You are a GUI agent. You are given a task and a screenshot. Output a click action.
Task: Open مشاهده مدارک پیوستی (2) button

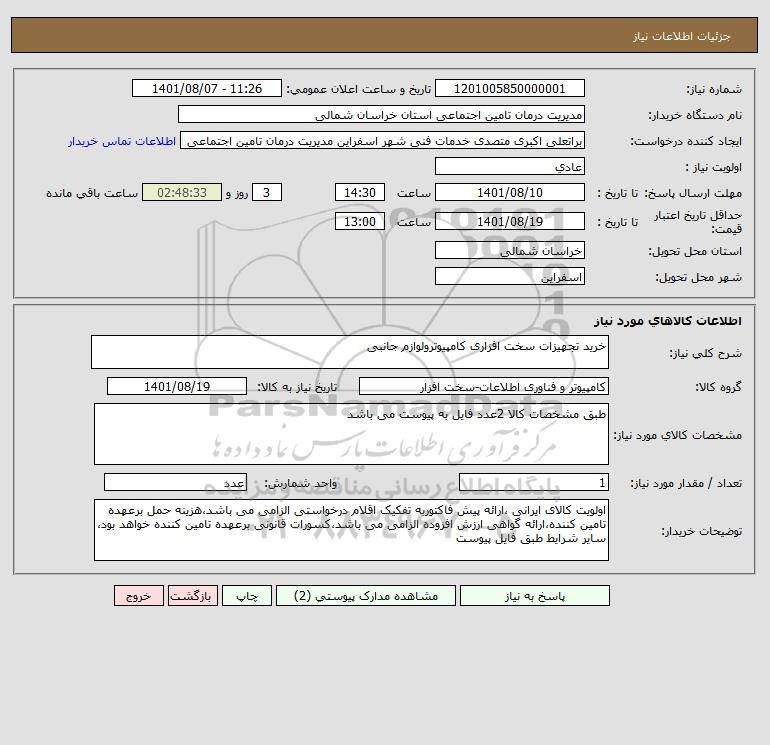(x=366, y=596)
